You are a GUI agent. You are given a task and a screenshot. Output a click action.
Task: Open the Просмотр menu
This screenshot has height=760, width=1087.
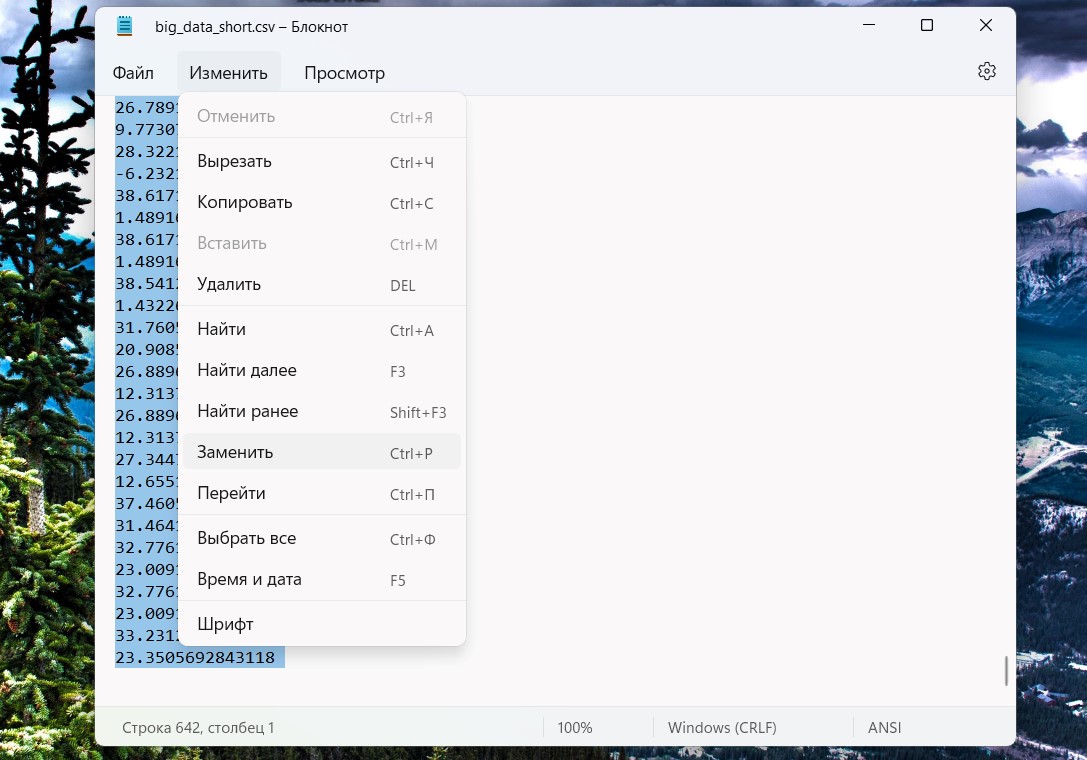point(344,73)
